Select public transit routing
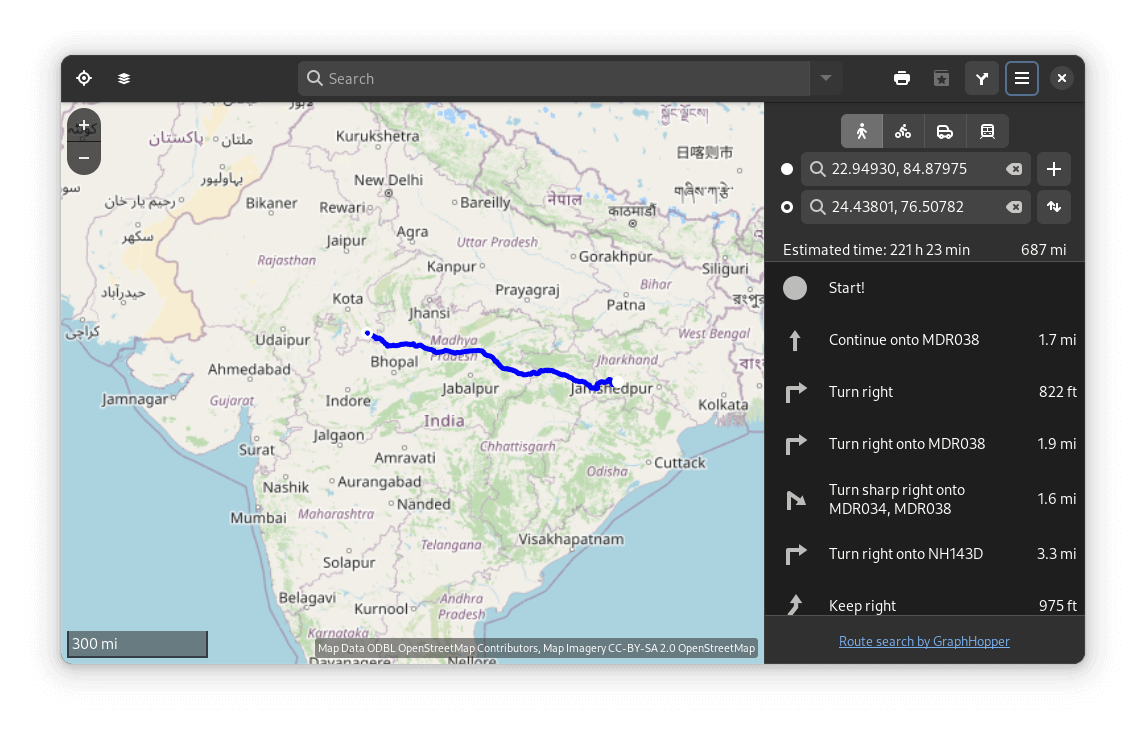This screenshot has height=731, width=1146. (987, 130)
